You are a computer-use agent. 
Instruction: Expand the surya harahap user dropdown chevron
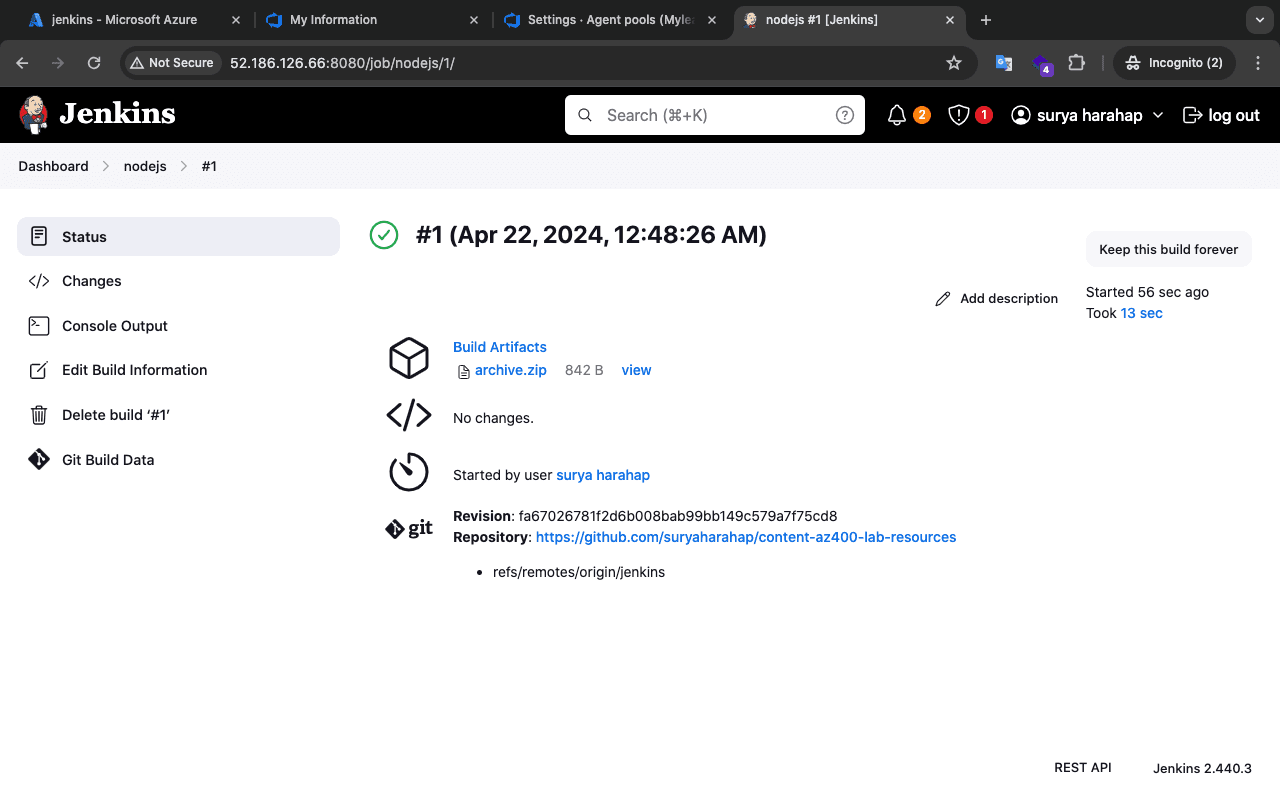1158,115
